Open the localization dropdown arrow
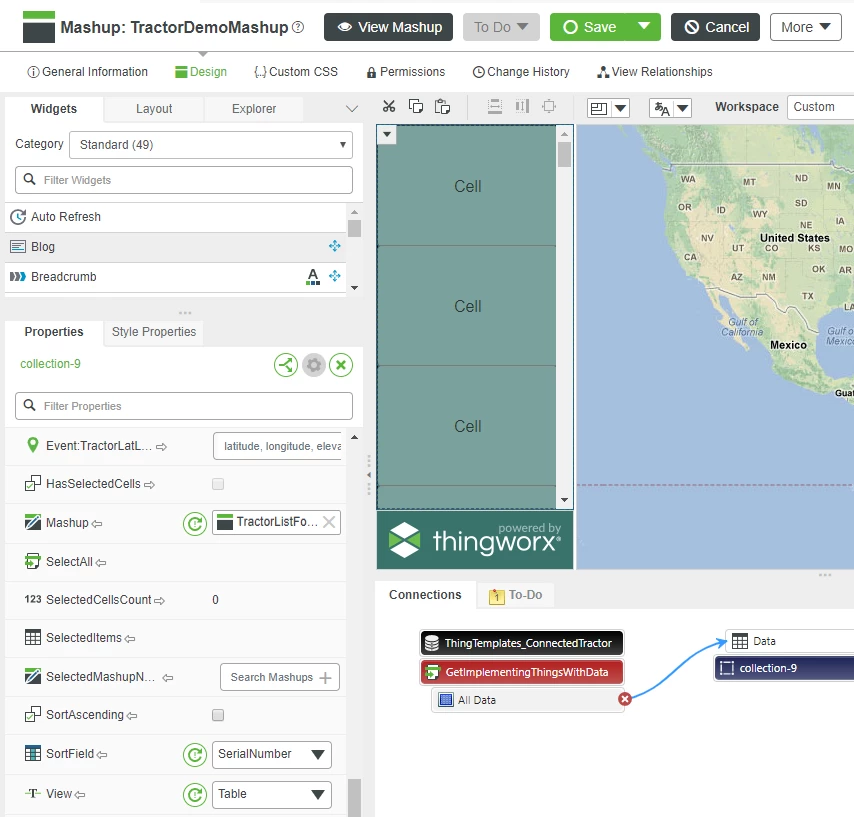 (682, 108)
